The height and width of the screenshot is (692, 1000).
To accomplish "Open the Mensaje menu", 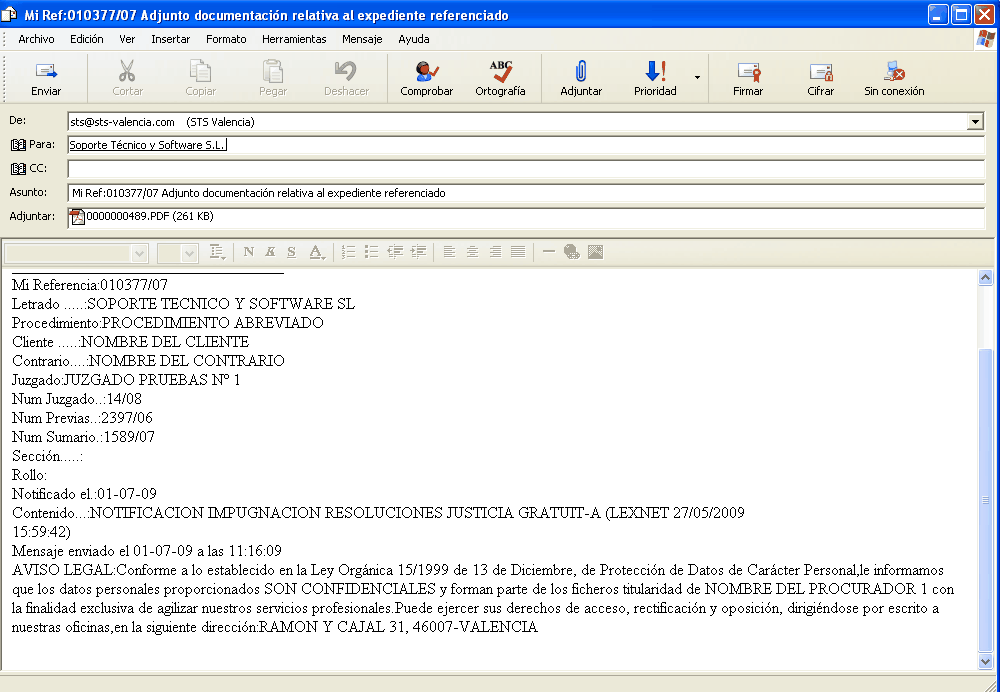I will (361, 39).
